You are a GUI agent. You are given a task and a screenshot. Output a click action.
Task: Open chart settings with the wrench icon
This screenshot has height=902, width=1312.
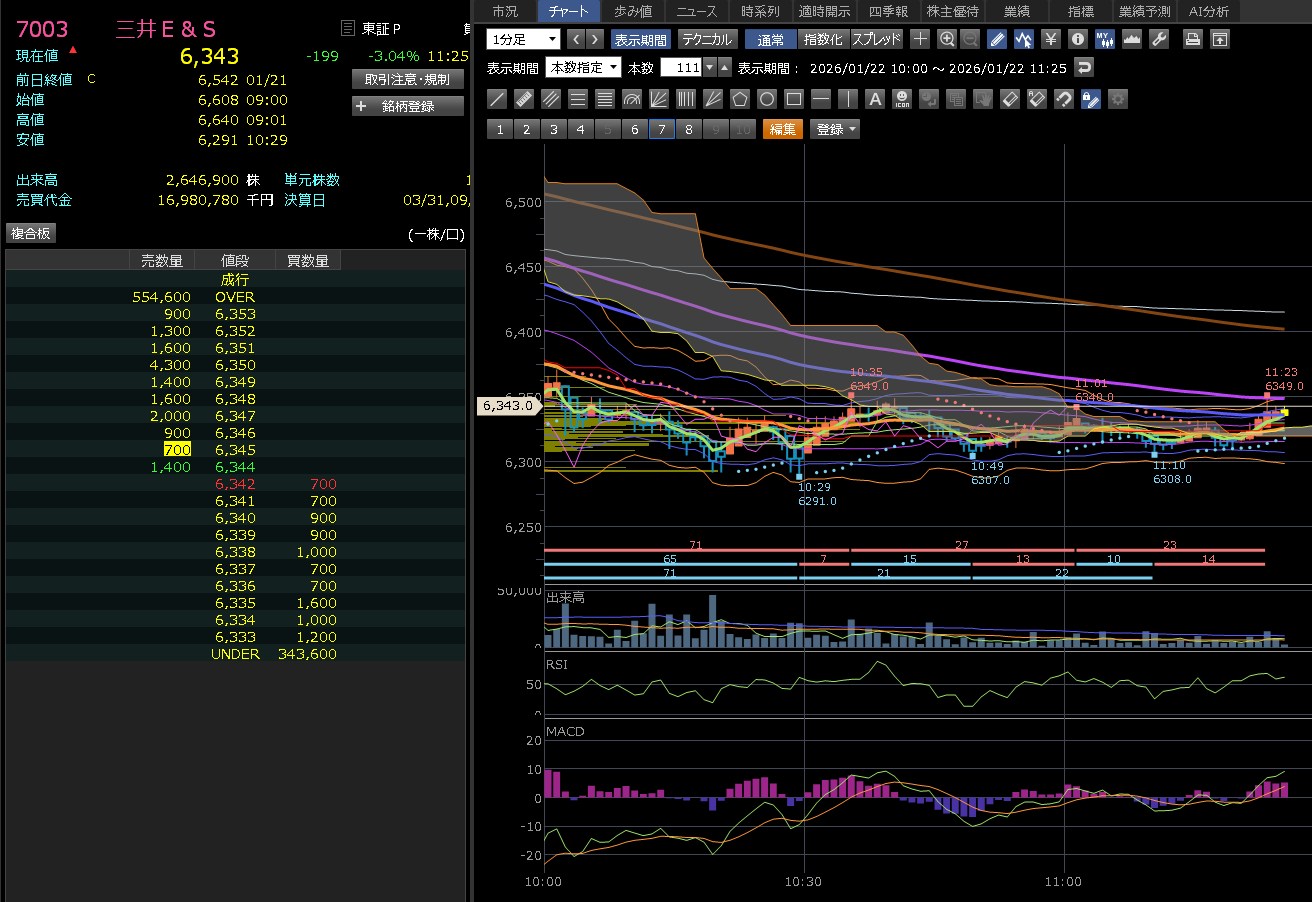coord(1159,39)
